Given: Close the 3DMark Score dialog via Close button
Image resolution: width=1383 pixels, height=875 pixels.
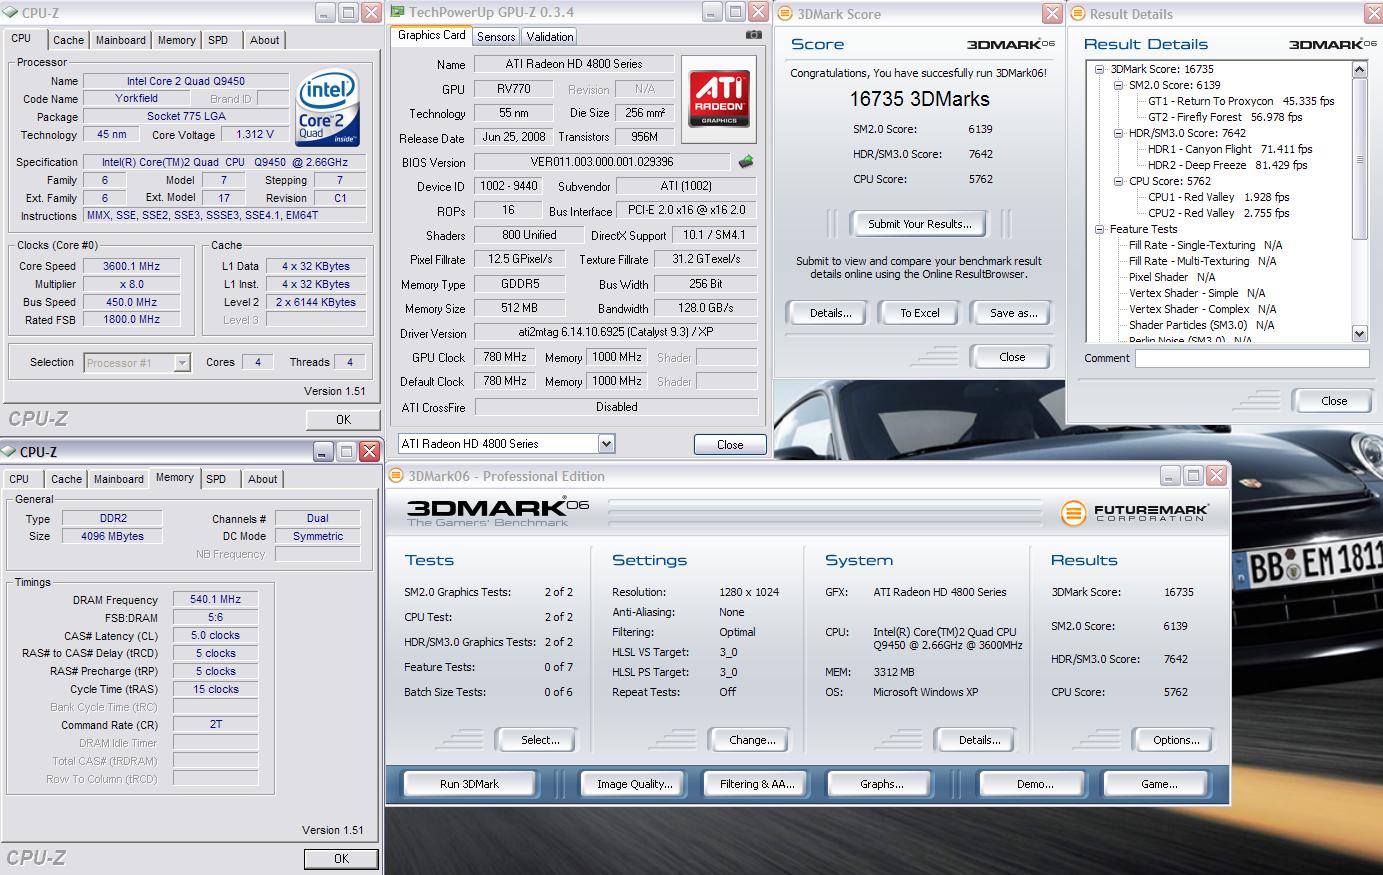Looking at the screenshot, I should 1012,357.
